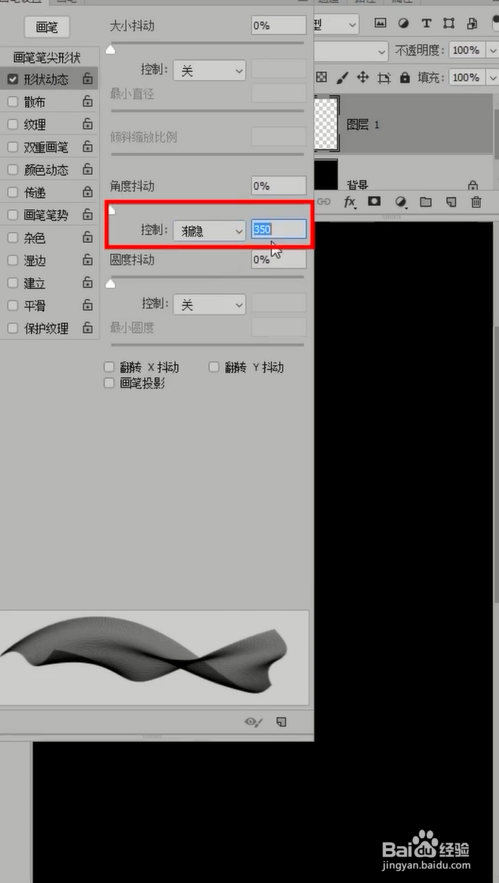Click the 填充 100% field
The image size is (499, 883).
[x=467, y=77]
